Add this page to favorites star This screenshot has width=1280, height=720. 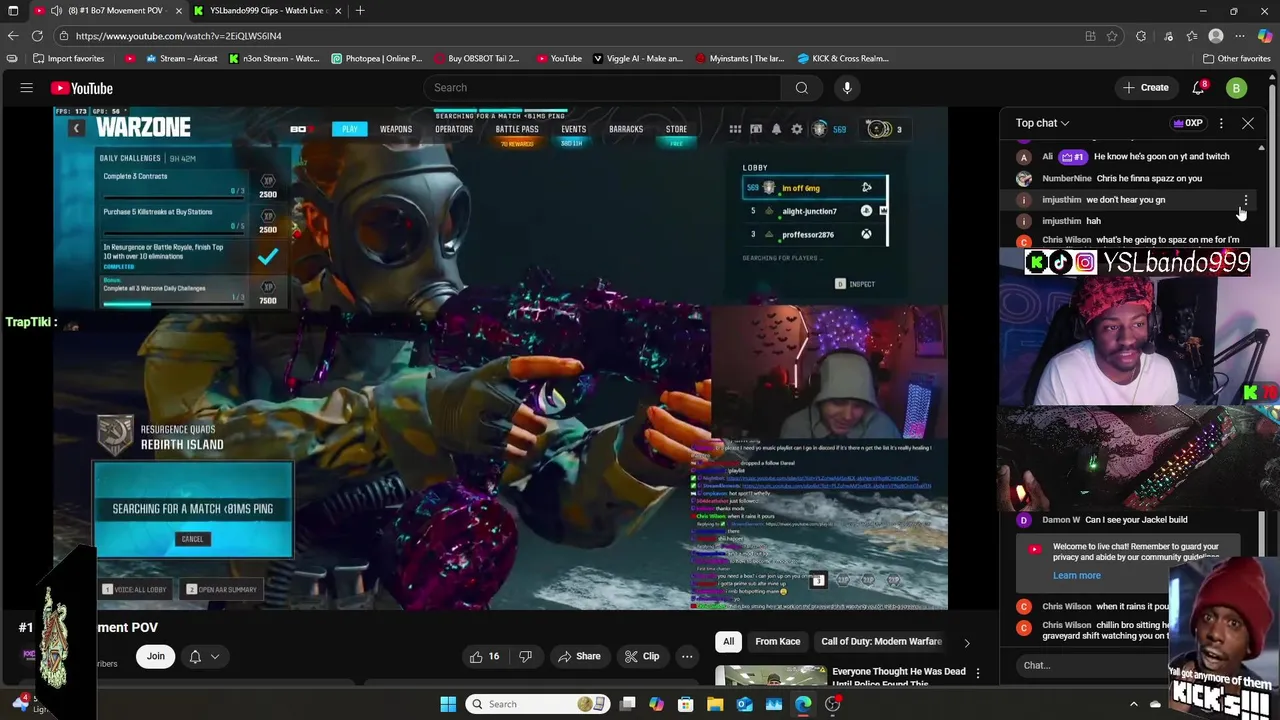point(1112,36)
